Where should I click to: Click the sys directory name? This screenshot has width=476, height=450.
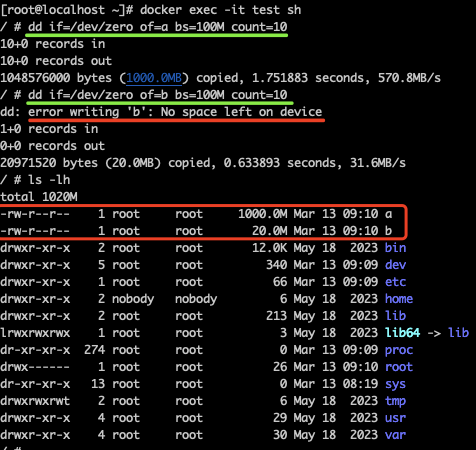coord(395,384)
